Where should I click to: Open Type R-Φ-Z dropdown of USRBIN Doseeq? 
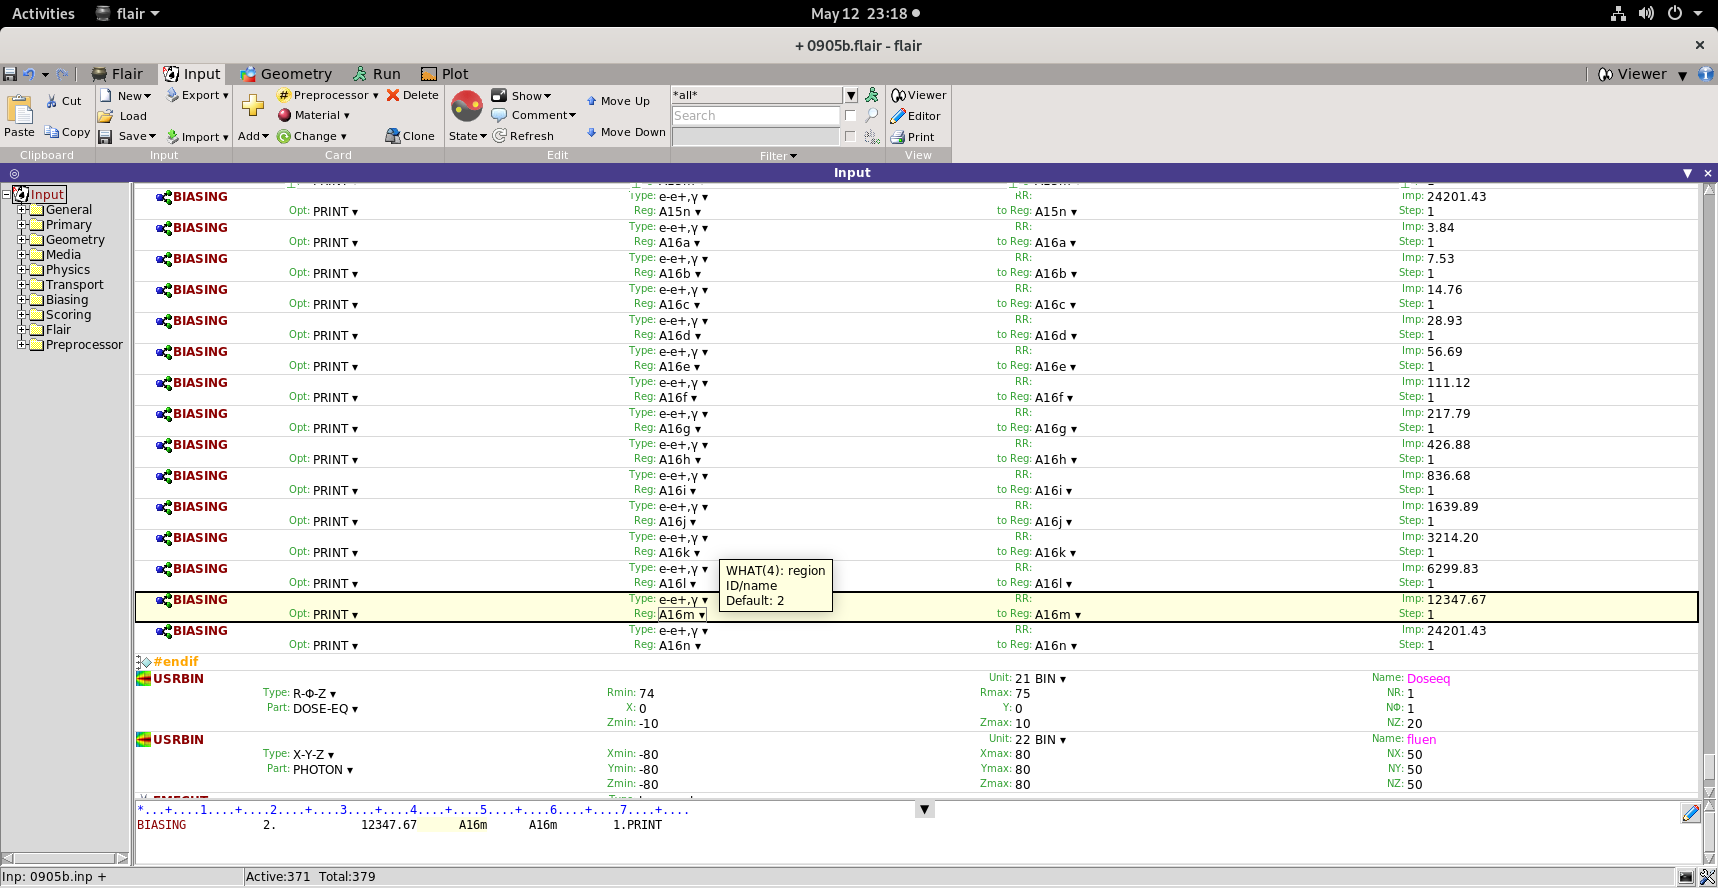pyautogui.click(x=314, y=694)
